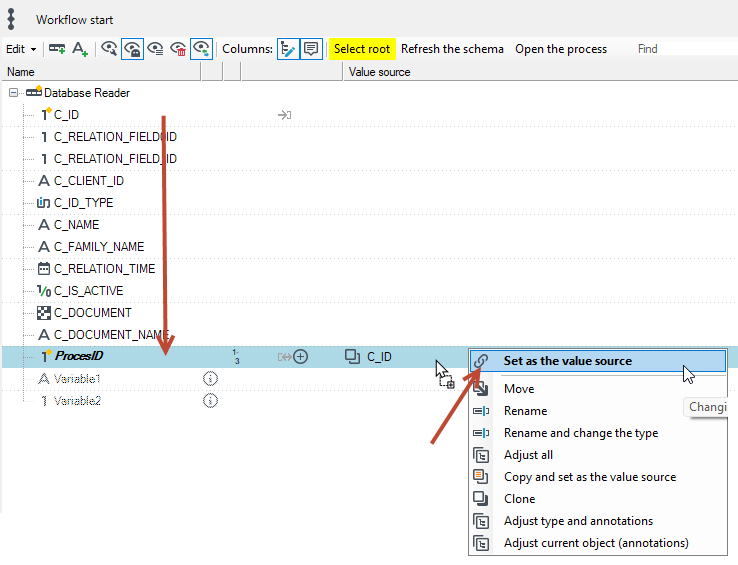
Task: Click the bracket-arrow icon on ProcesID row
Action: click(284, 357)
